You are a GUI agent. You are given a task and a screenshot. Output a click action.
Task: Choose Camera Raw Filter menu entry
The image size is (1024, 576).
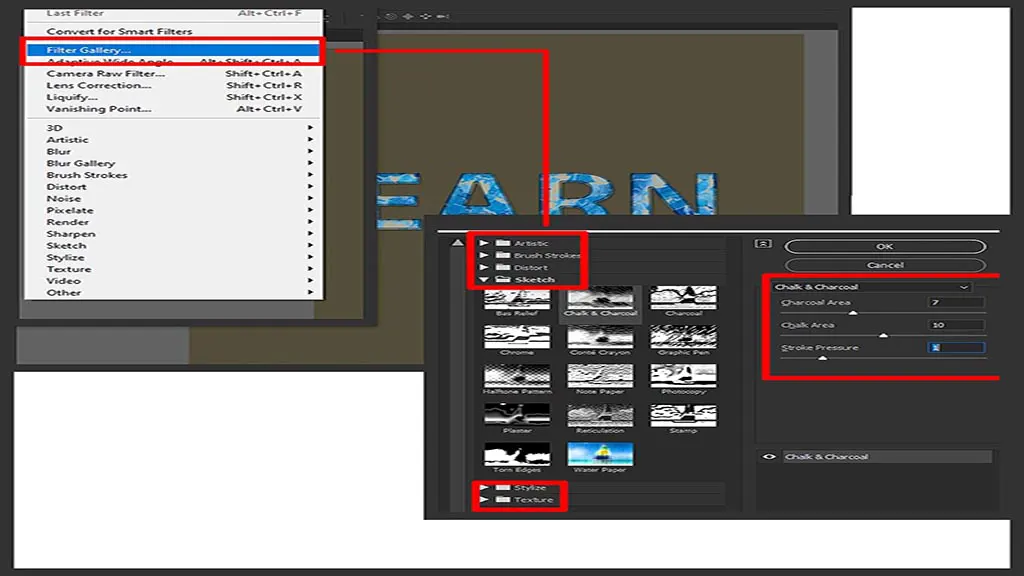click(174, 74)
